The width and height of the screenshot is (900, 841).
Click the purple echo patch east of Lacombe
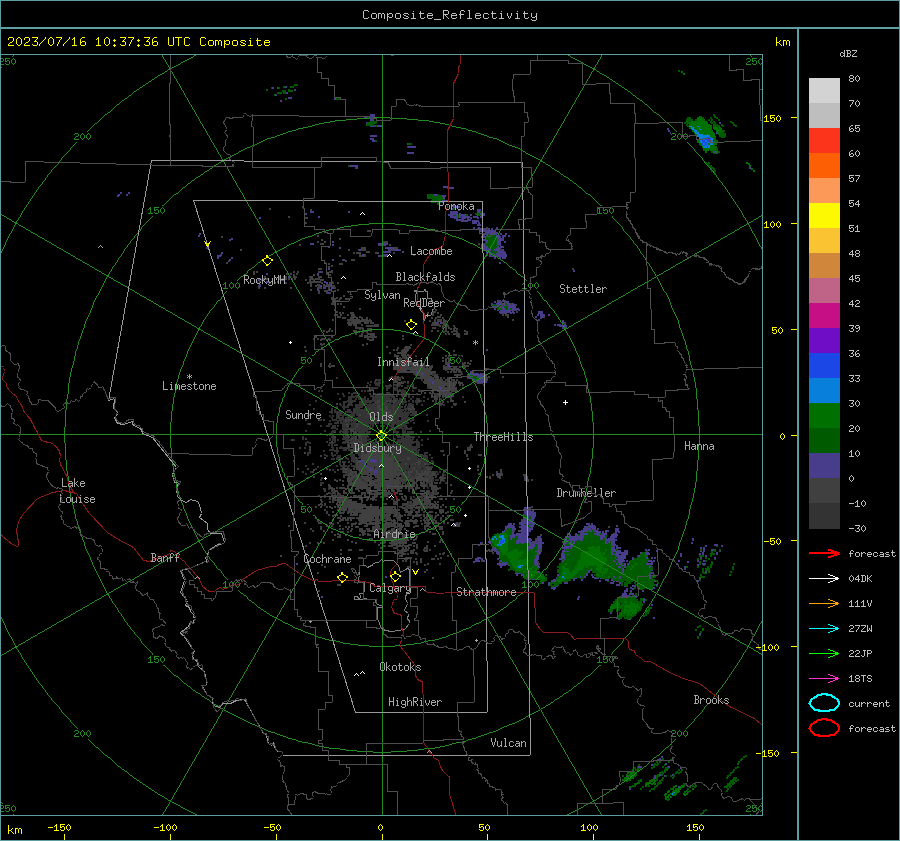pos(492,243)
